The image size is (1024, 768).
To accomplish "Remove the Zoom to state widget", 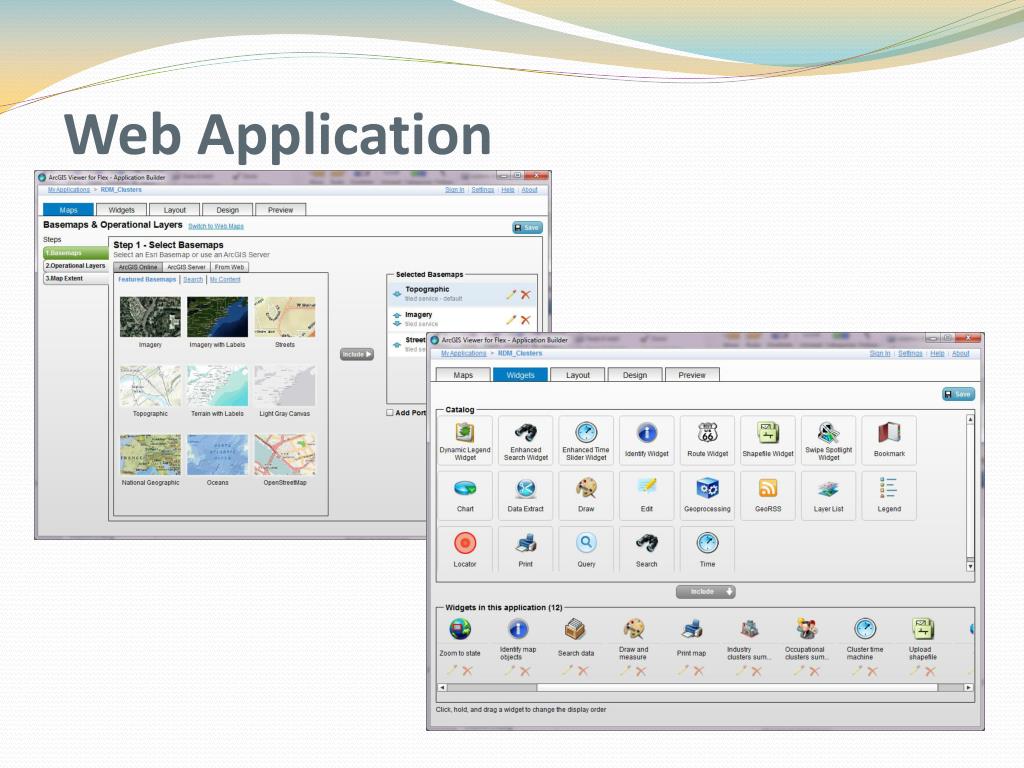I will coord(467,671).
